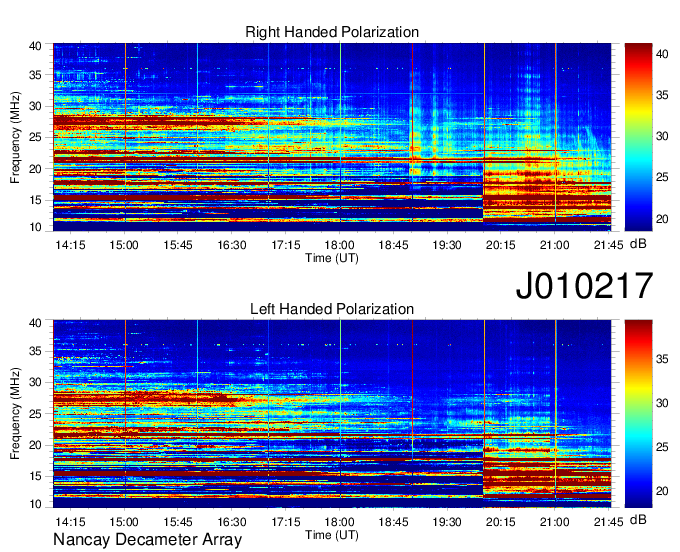Click the upper plot's '14:15' time tick
Screen dimensions: 680x552
[x=70, y=245]
